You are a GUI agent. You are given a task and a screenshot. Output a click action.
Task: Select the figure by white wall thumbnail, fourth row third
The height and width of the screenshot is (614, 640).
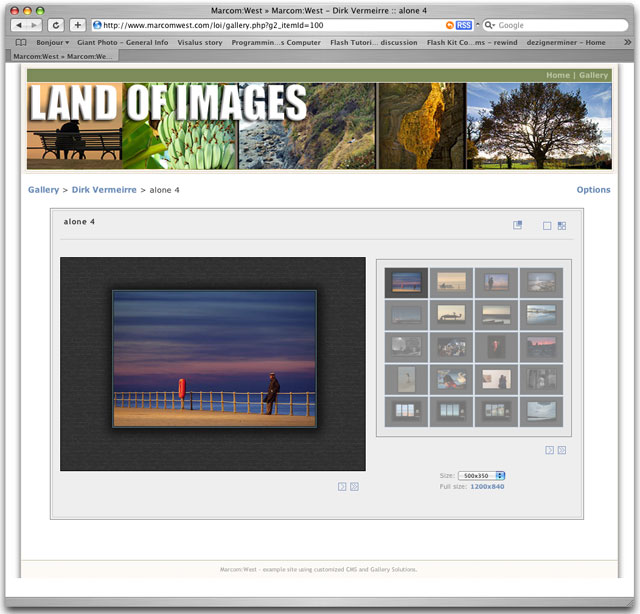click(496, 379)
